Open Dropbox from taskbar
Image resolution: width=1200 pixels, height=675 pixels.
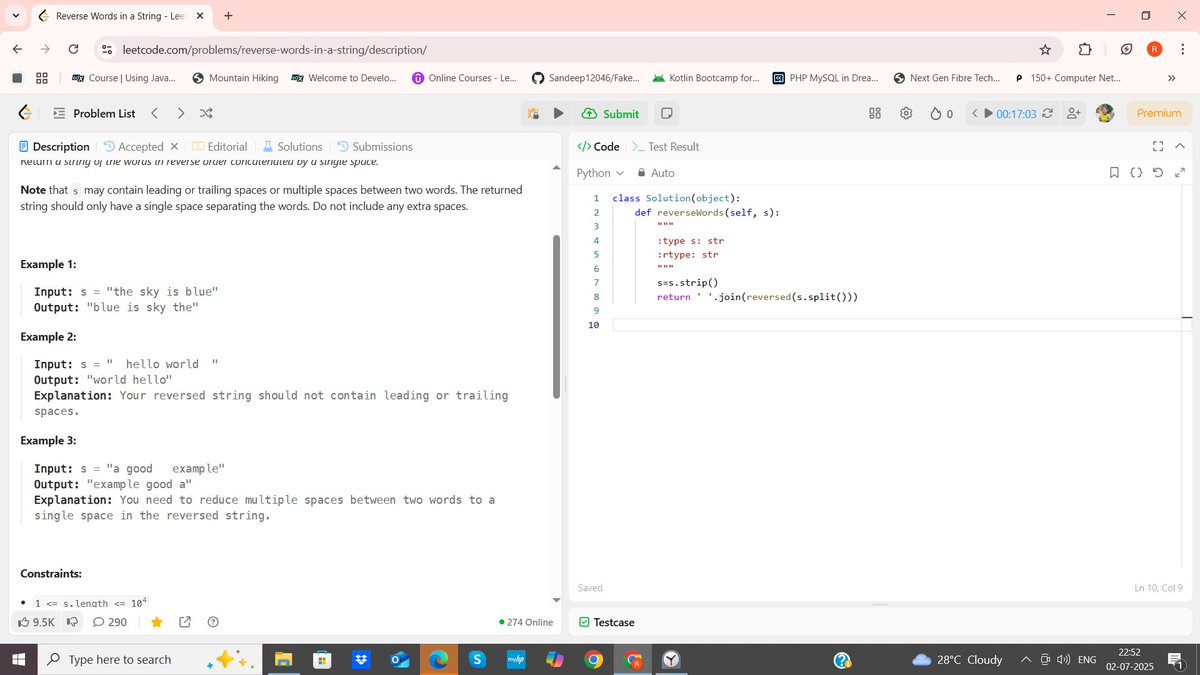[x=360, y=659]
